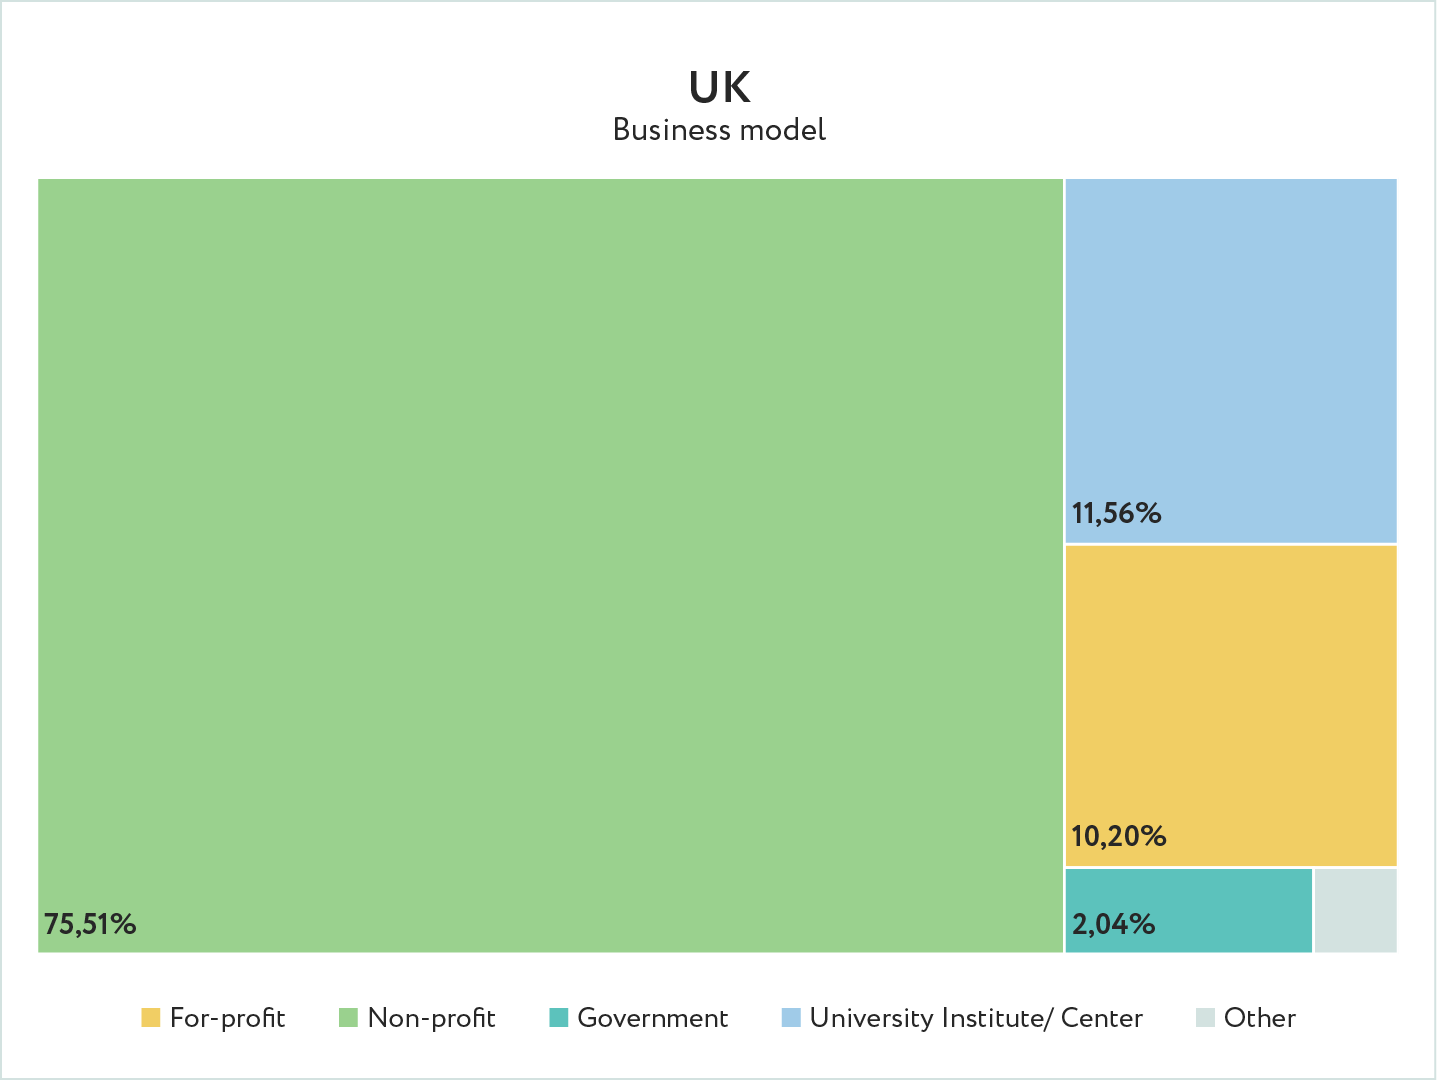Select the Government legend label
Screen dimensions: 1437x1080
tap(652, 1018)
